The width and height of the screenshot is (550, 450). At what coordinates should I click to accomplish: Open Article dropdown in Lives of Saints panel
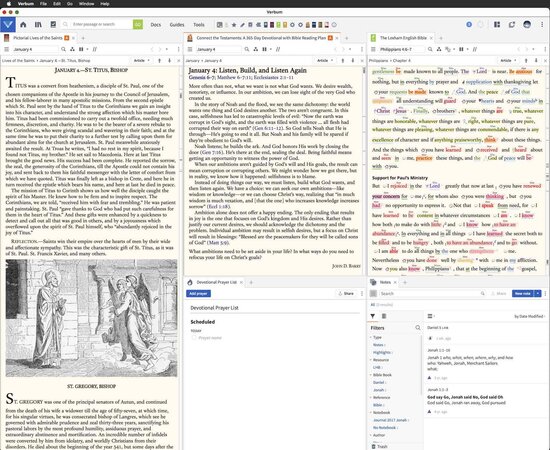142,61
